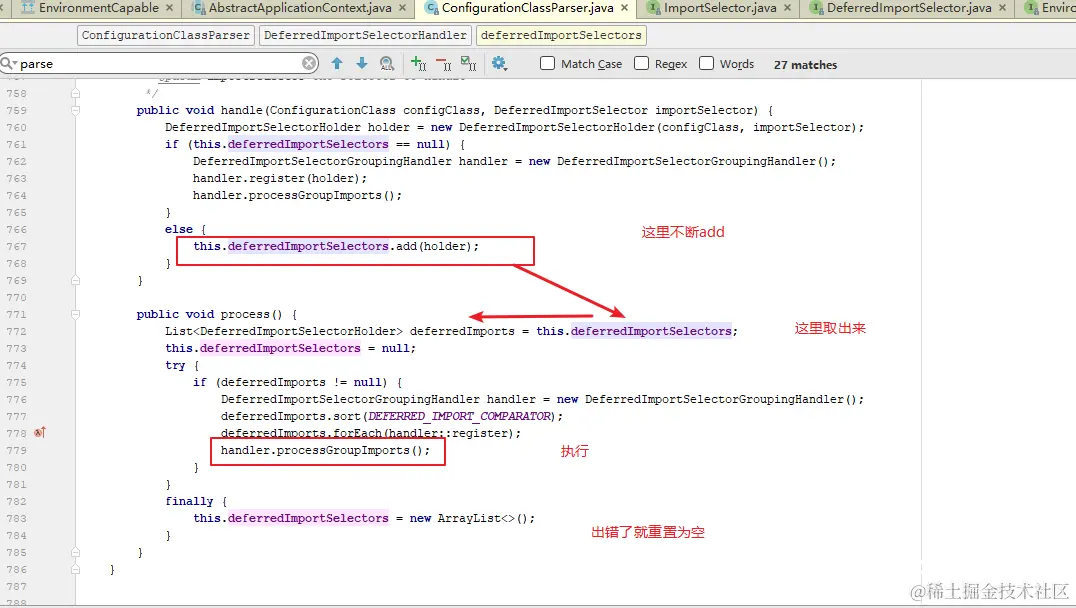This screenshot has width=1076, height=608.
Task: Add selection for next occurrence icon
Action: pyautogui.click(x=418, y=64)
